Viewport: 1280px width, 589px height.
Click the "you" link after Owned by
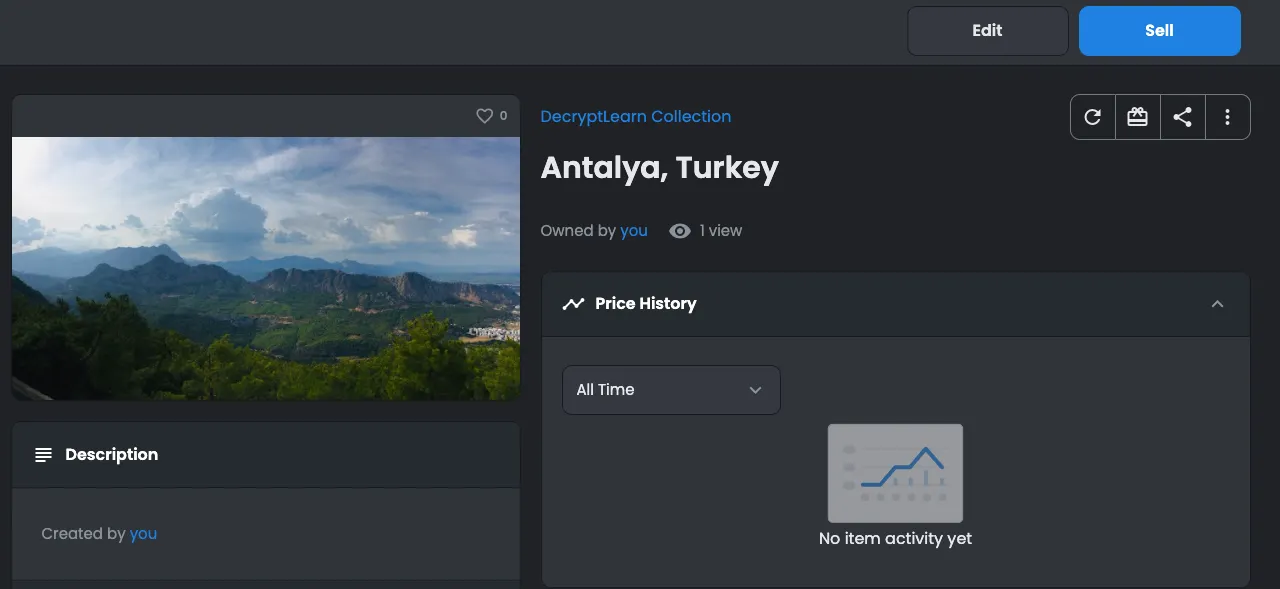(x=633, y=231)
